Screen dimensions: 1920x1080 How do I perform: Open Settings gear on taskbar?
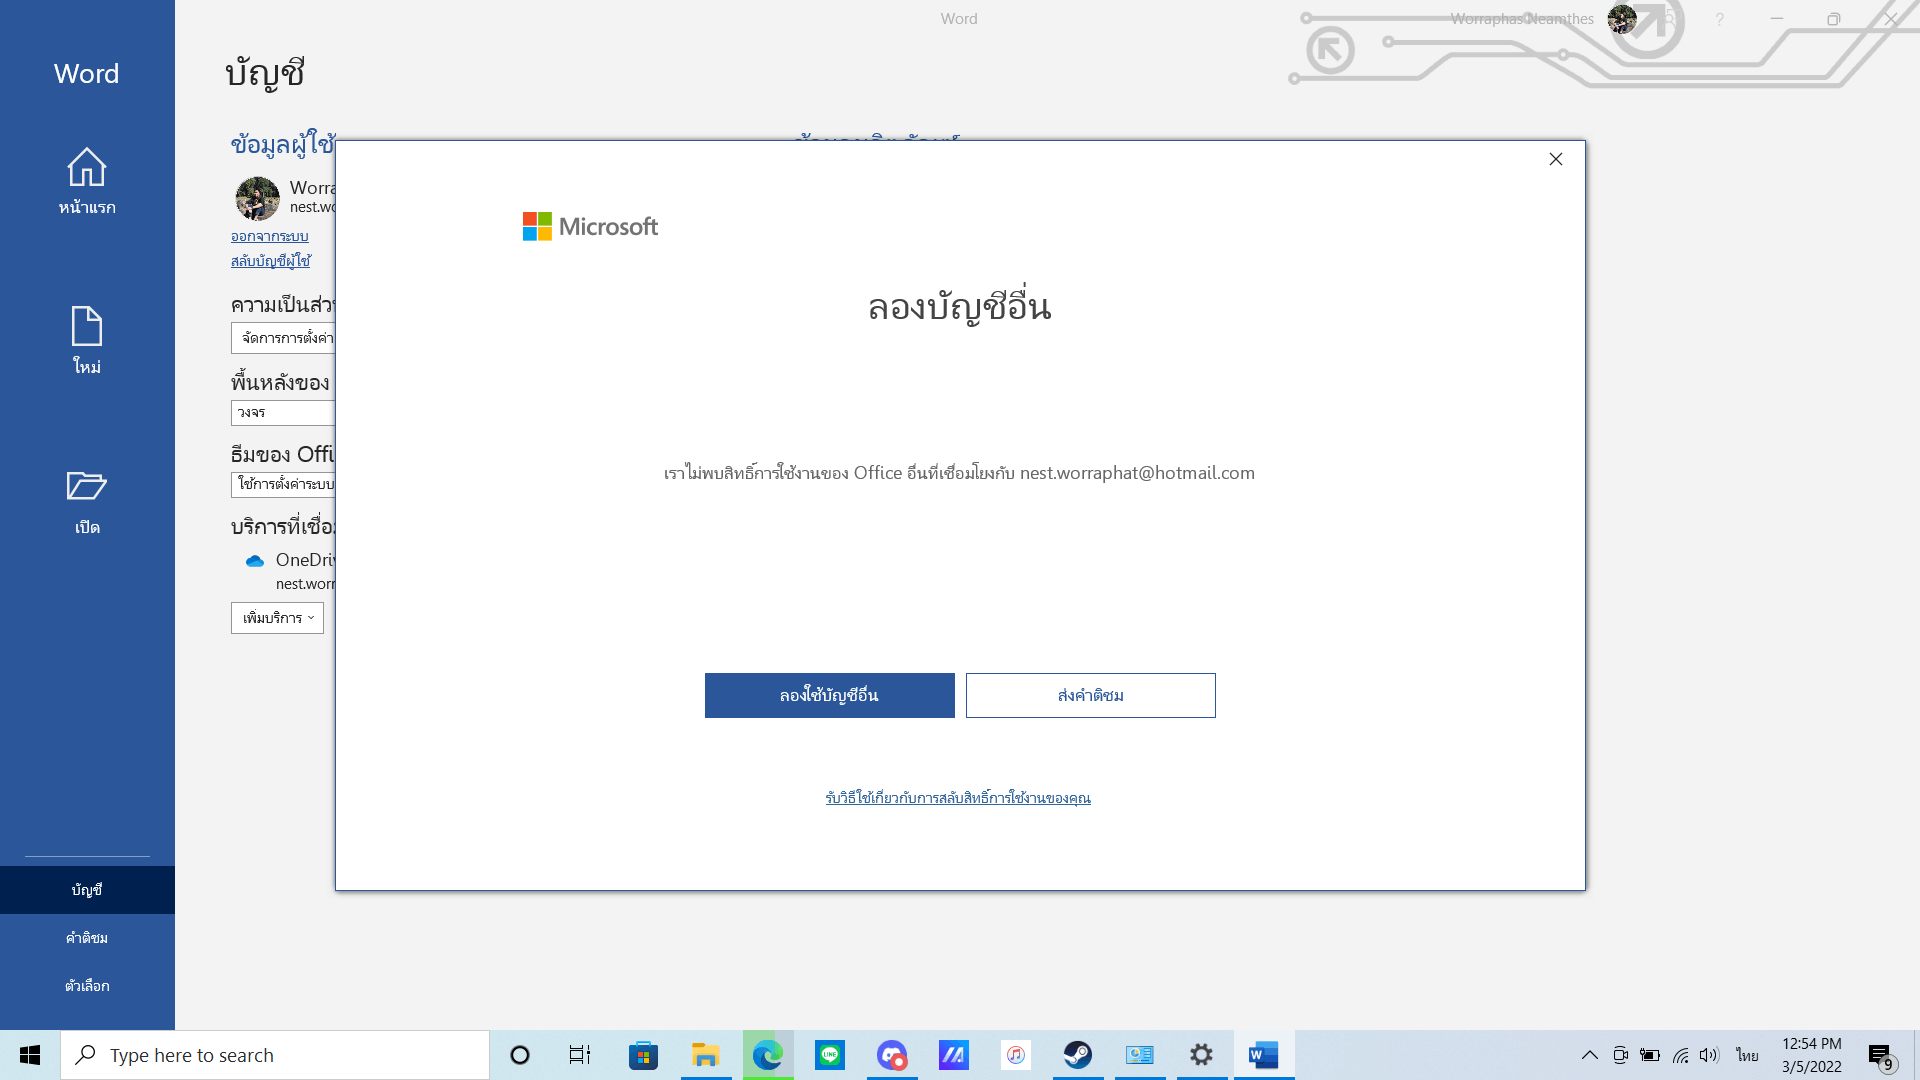pos(1202,1055)
